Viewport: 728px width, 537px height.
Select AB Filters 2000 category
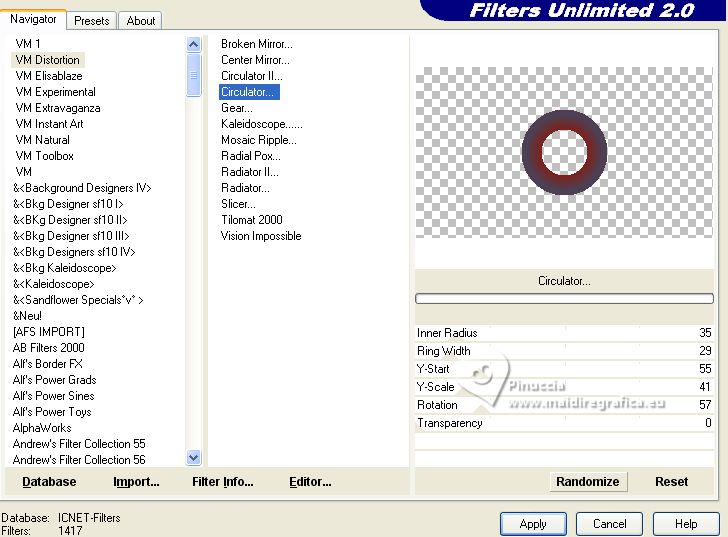click(x=49, y=348)
